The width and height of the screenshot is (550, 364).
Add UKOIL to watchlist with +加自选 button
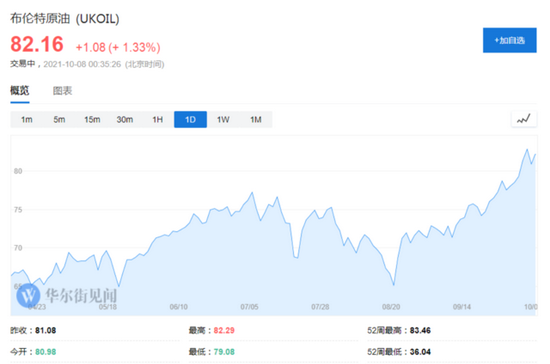pyautogui.click(x=509, y=40)
